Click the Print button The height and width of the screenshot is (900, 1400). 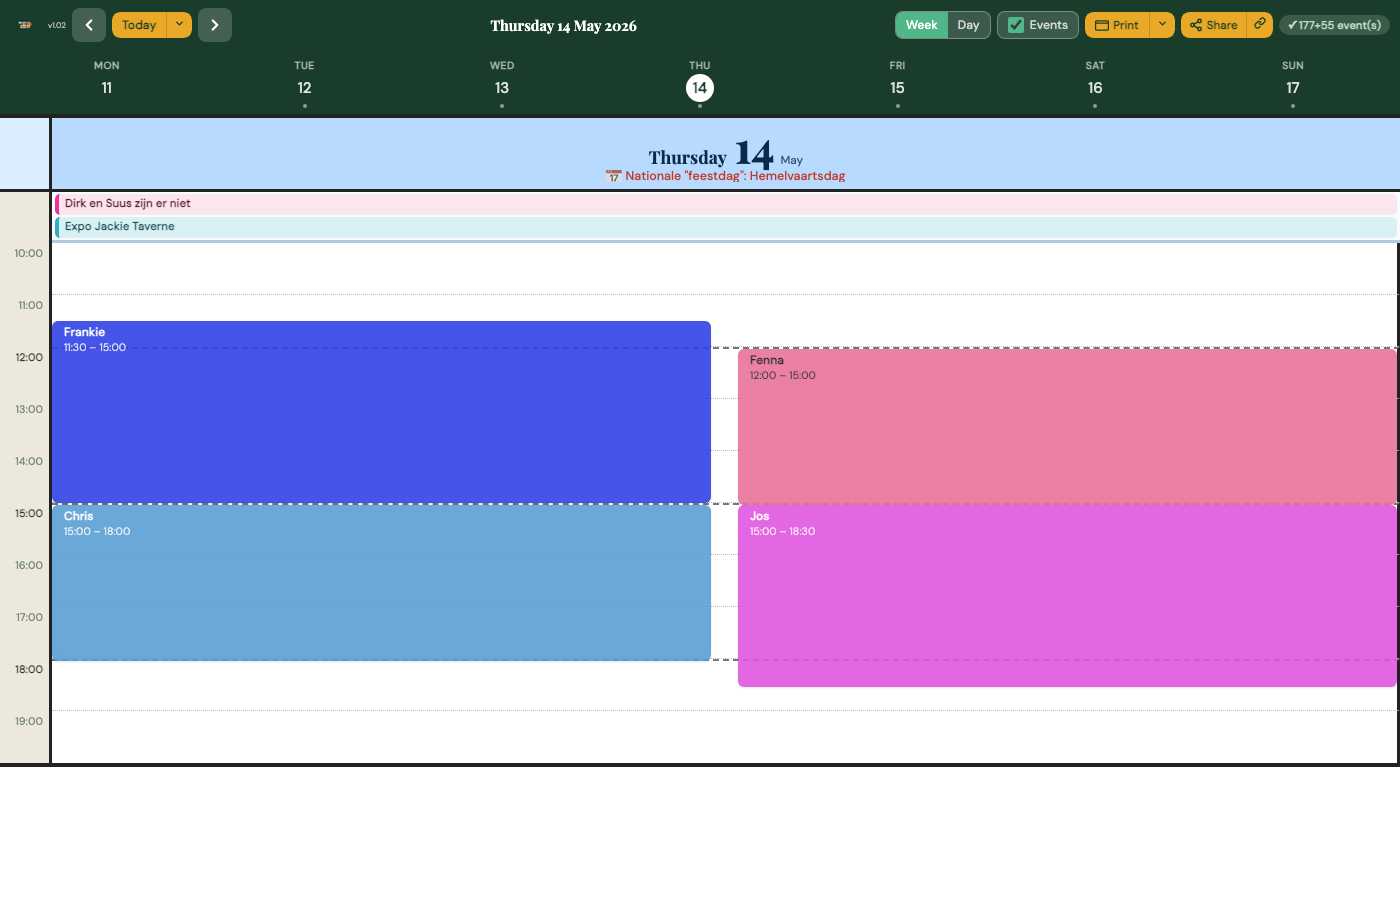(1117, 25)
